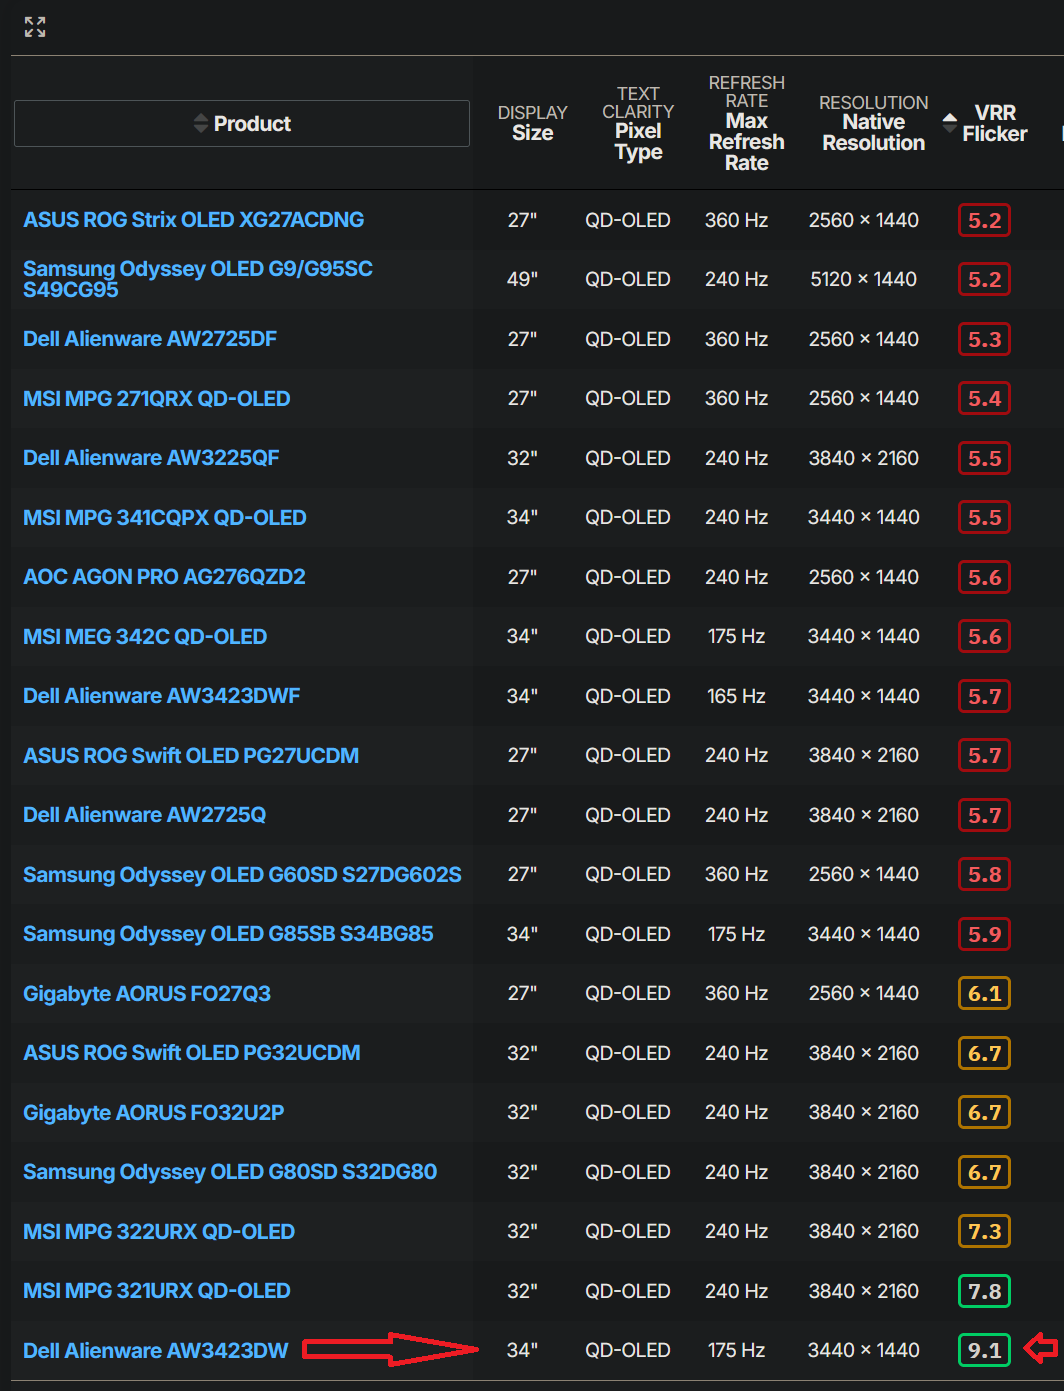Open Dell Alienware AW2725DF product page
This screenshot has height=1391, width=1064.
(x=150, y=339)
